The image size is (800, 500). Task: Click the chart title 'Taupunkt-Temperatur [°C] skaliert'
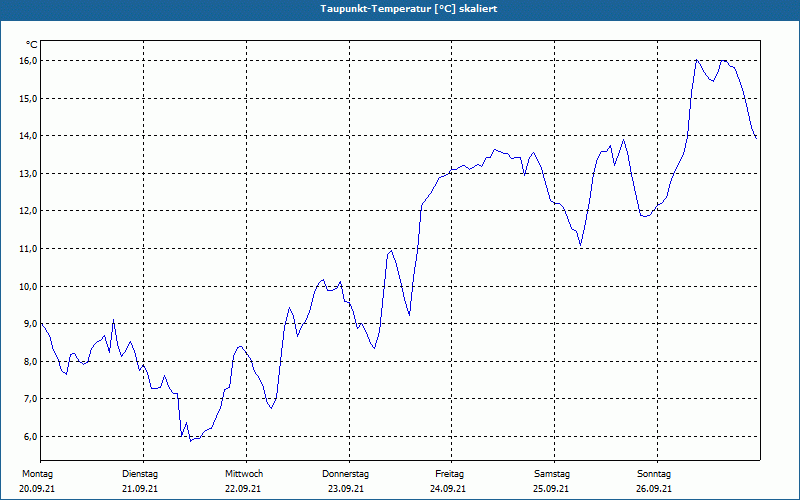(x=409, y=9)
